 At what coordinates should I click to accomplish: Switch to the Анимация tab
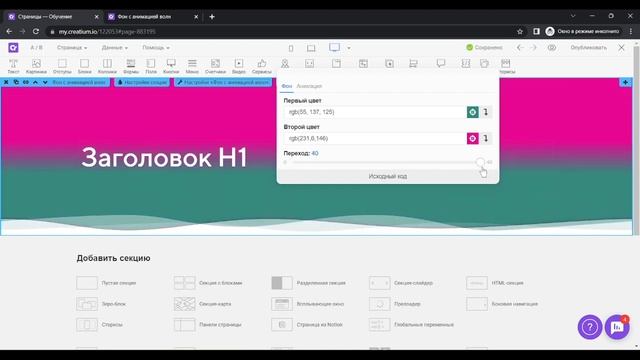pos(309,86)
